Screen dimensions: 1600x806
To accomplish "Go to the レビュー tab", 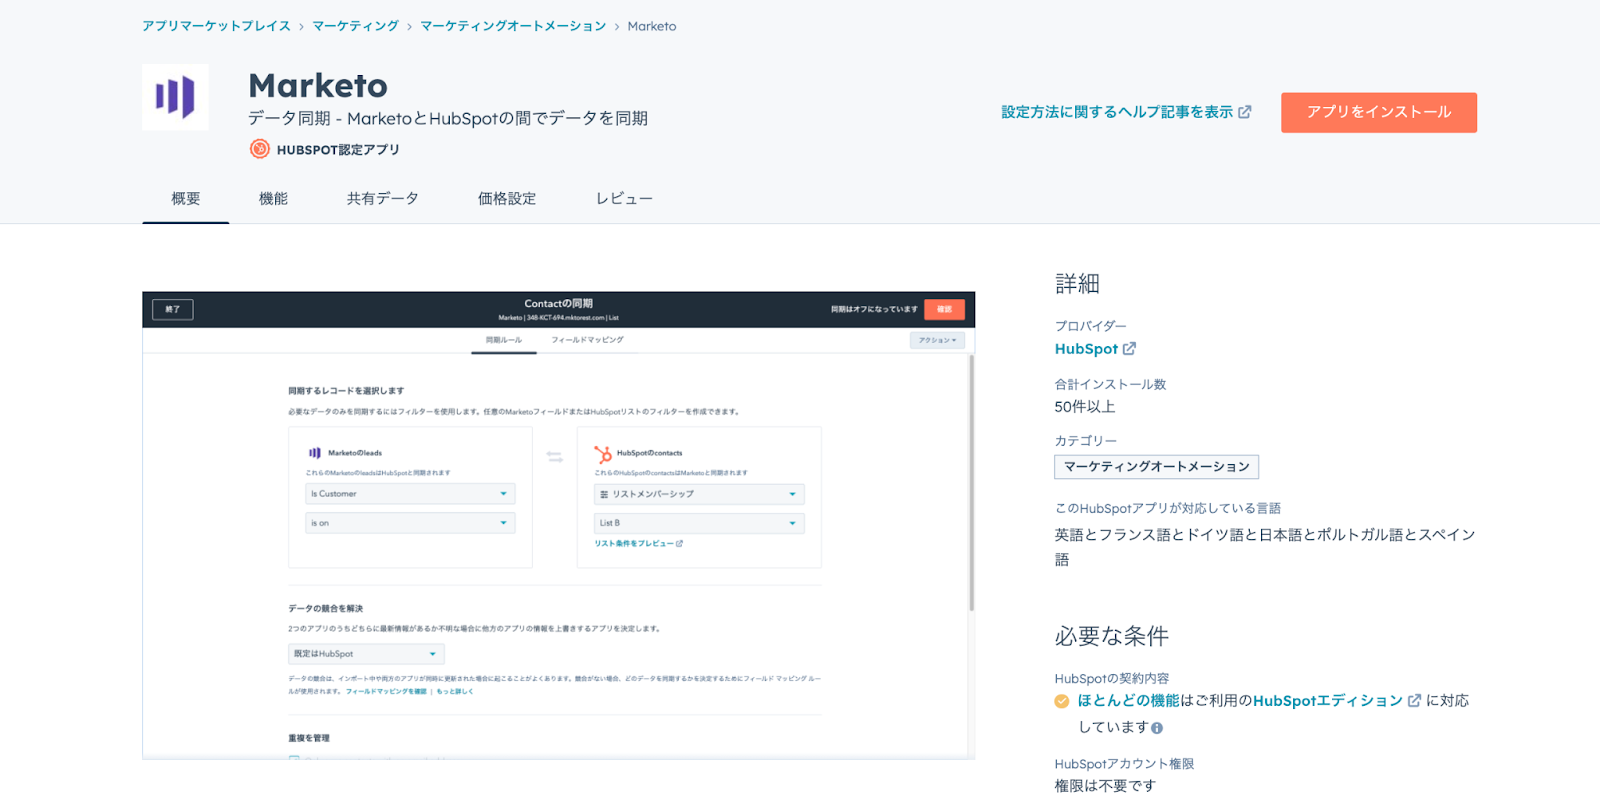I will pos(624,199).
